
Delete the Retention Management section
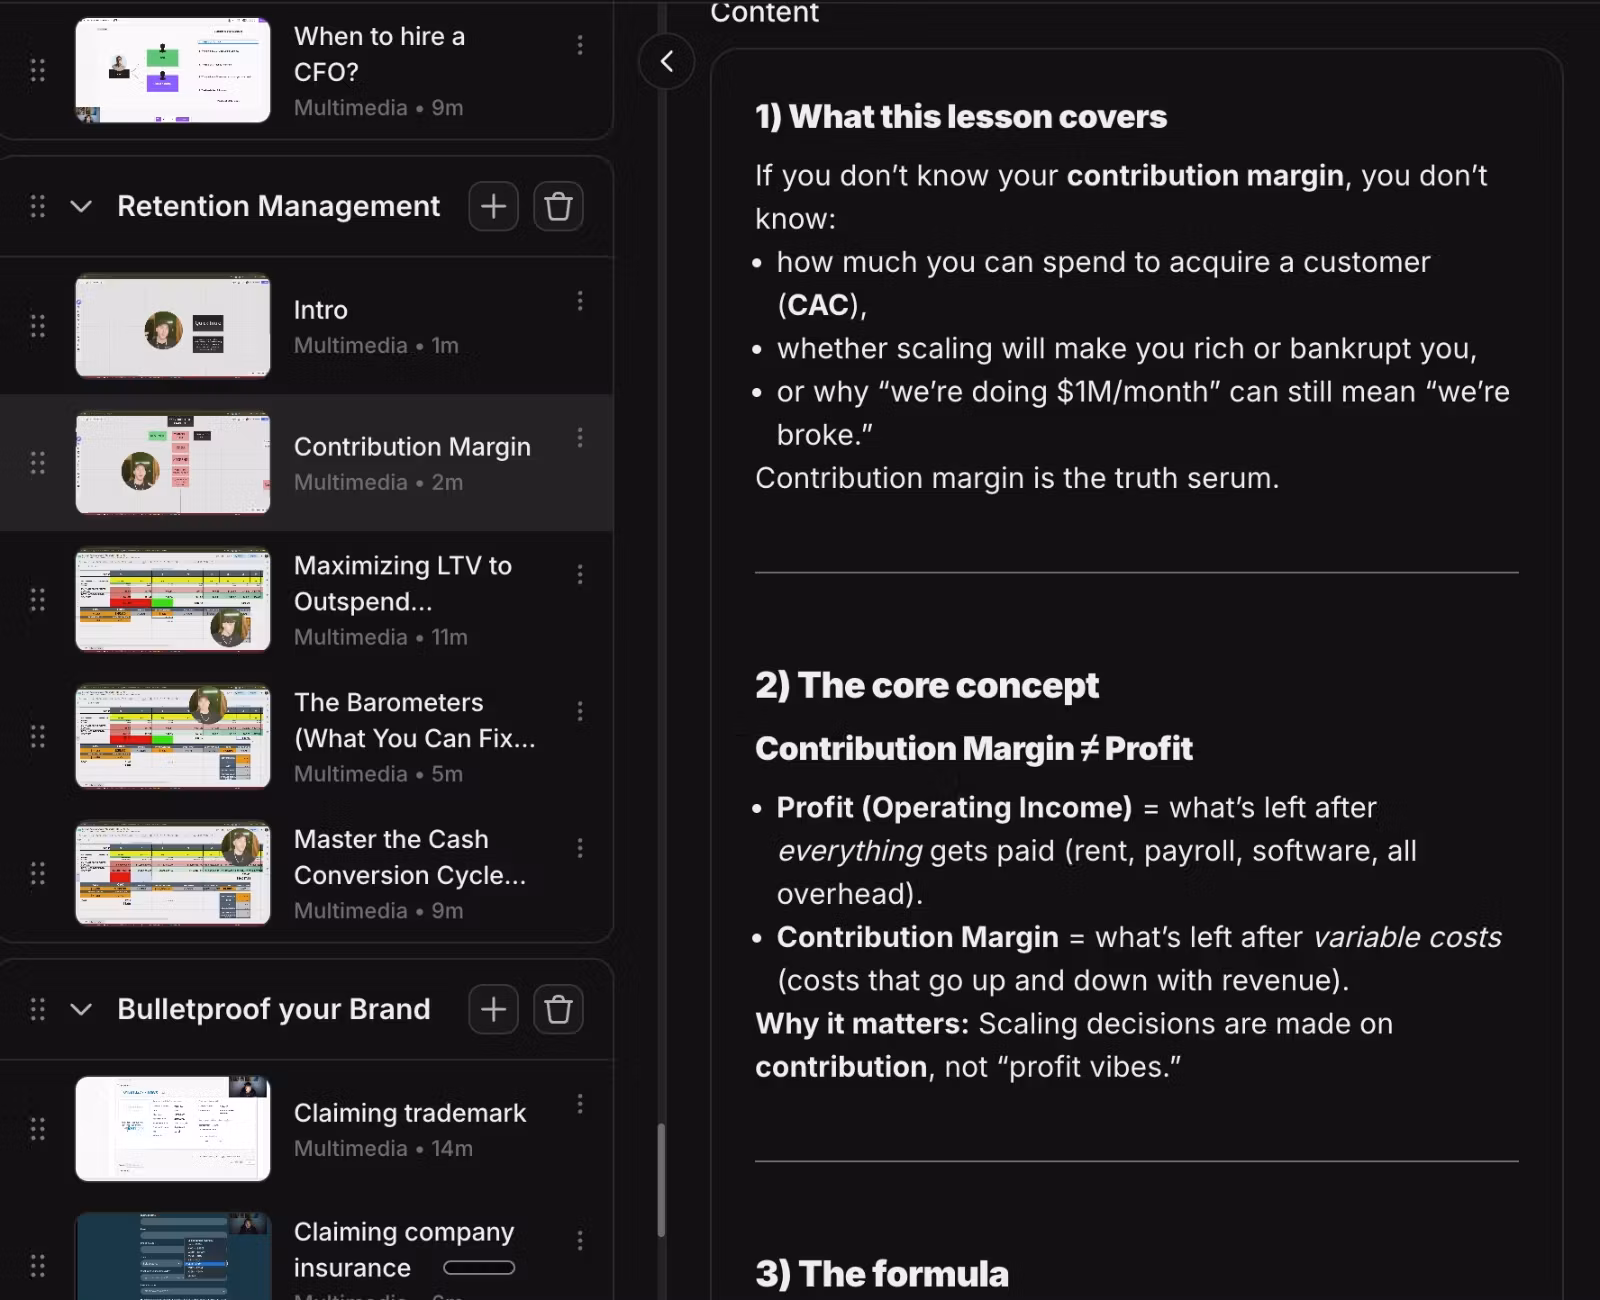(x=558, y=206)
